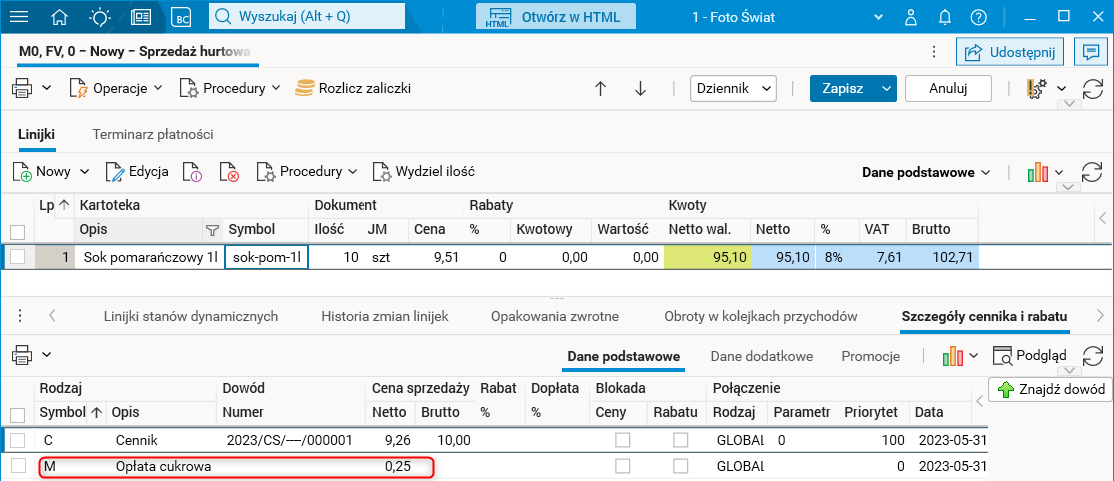Click the Otwórz w HTML button

pos(556,16)
